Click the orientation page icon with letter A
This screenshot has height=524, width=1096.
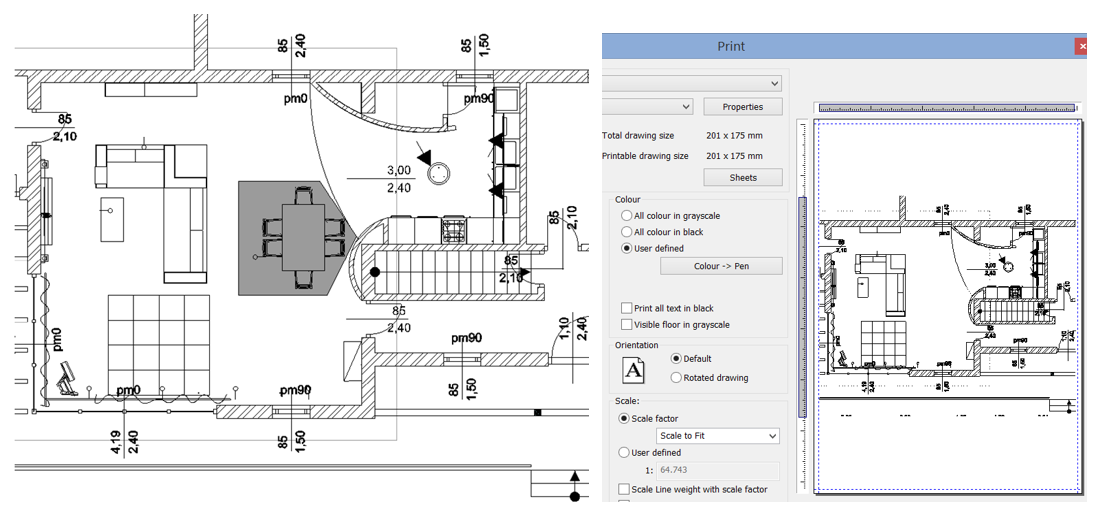coord(635,368)
